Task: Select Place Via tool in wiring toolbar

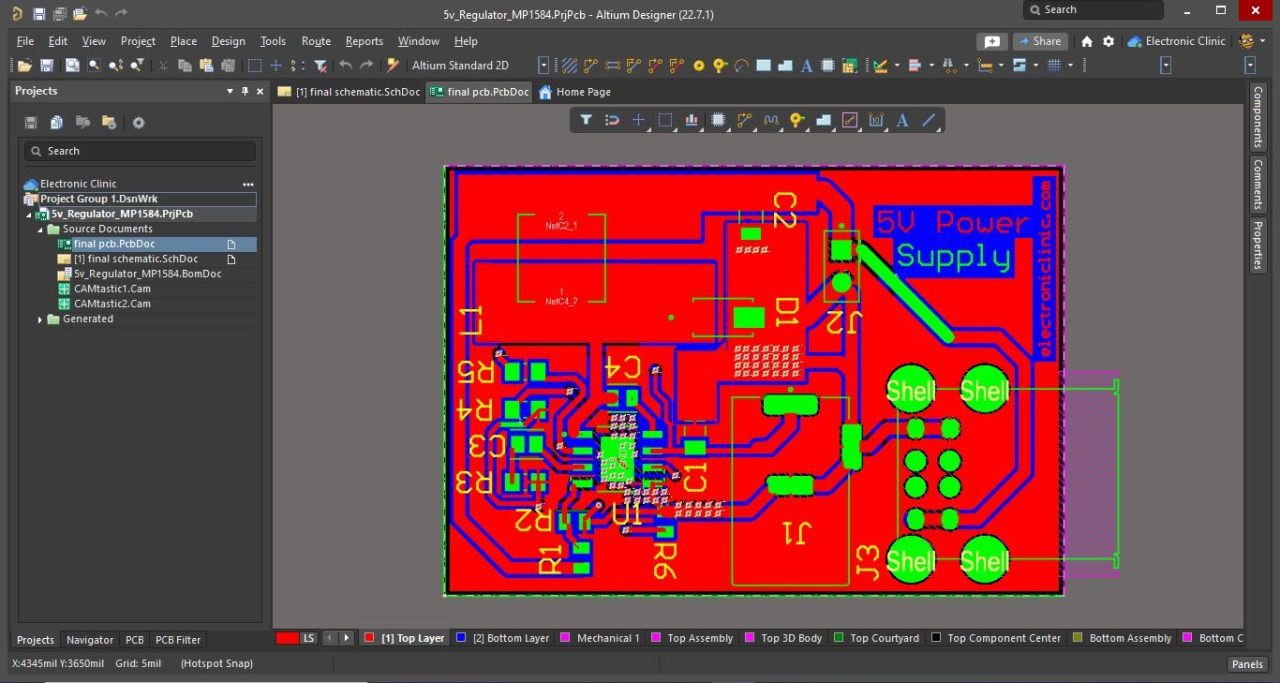Action: click(720, 65)
